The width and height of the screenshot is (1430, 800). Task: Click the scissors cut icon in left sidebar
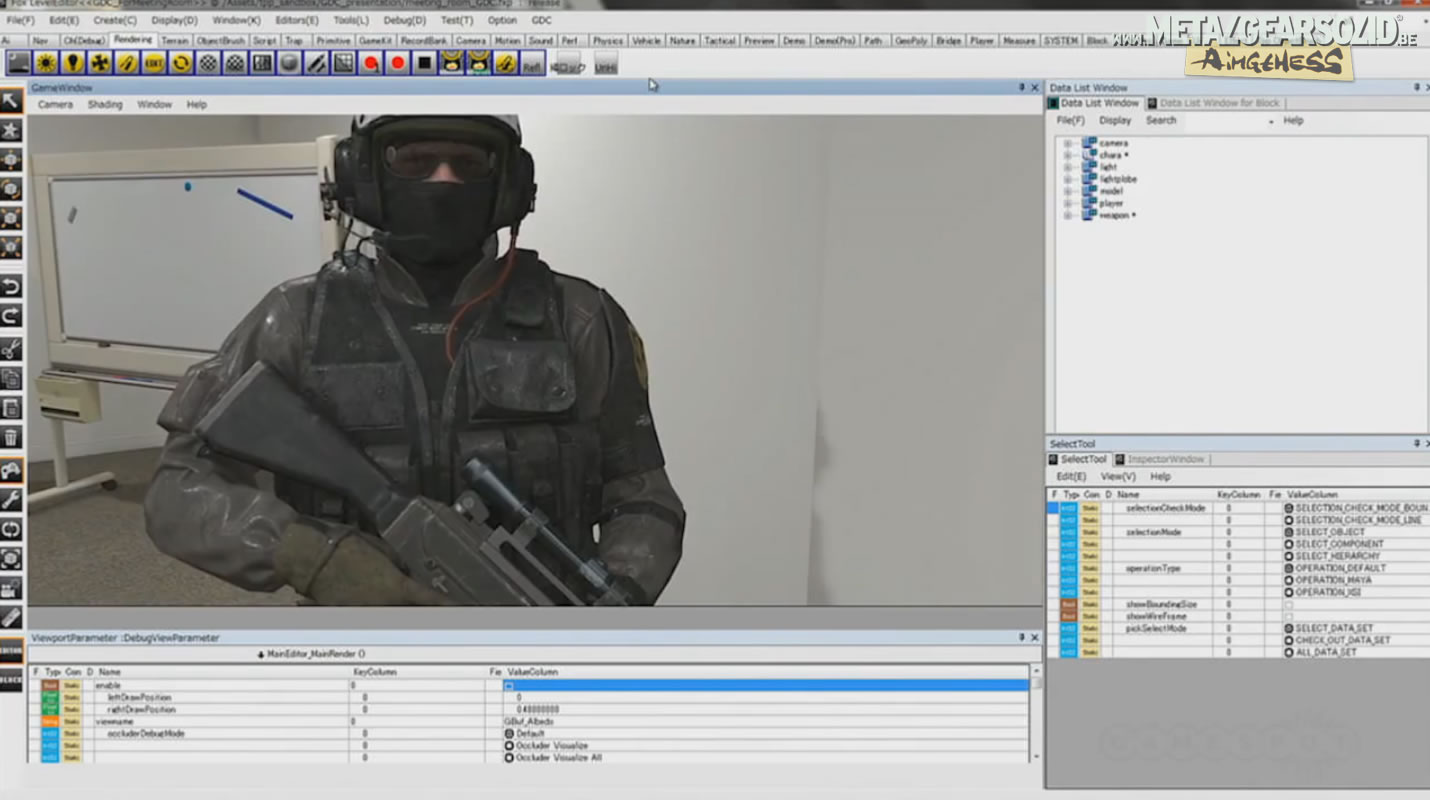point(12,349)
